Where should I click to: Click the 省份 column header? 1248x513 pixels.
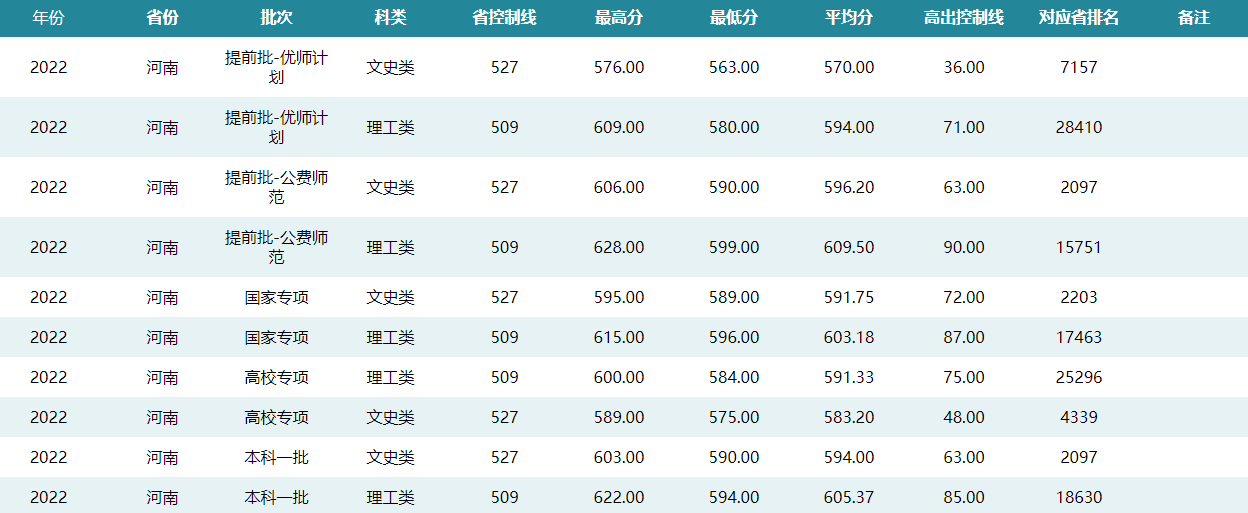point(162,18)
